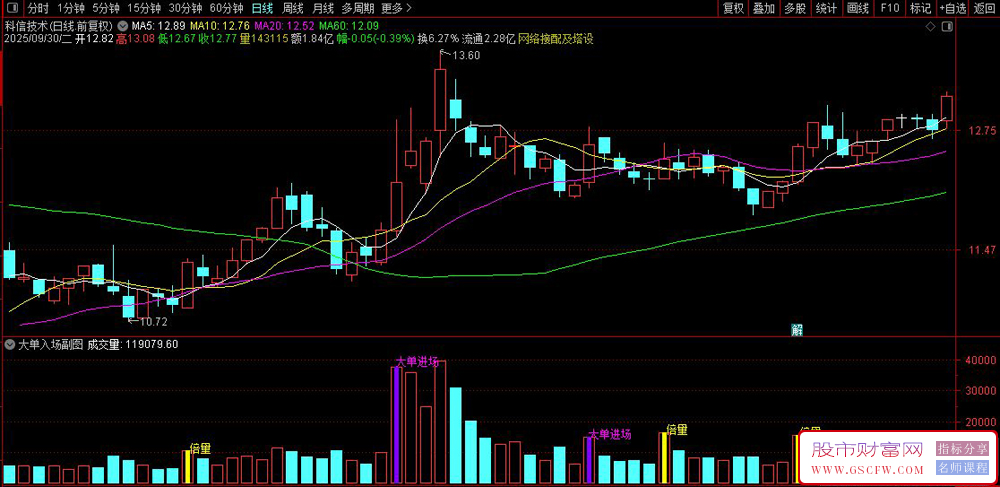Select the 日线 daily tab
Image resolution: width=1000 pixels, height=487 pixels.
pyautogui.click(x=262, y=8)
